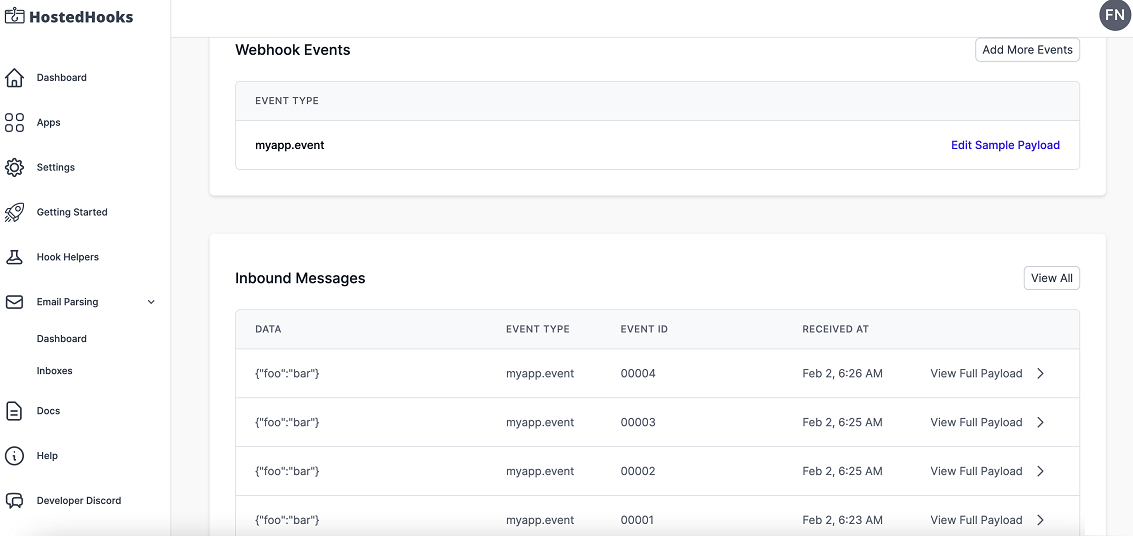Click the Edit Sample Payload link

[1005, 145]
